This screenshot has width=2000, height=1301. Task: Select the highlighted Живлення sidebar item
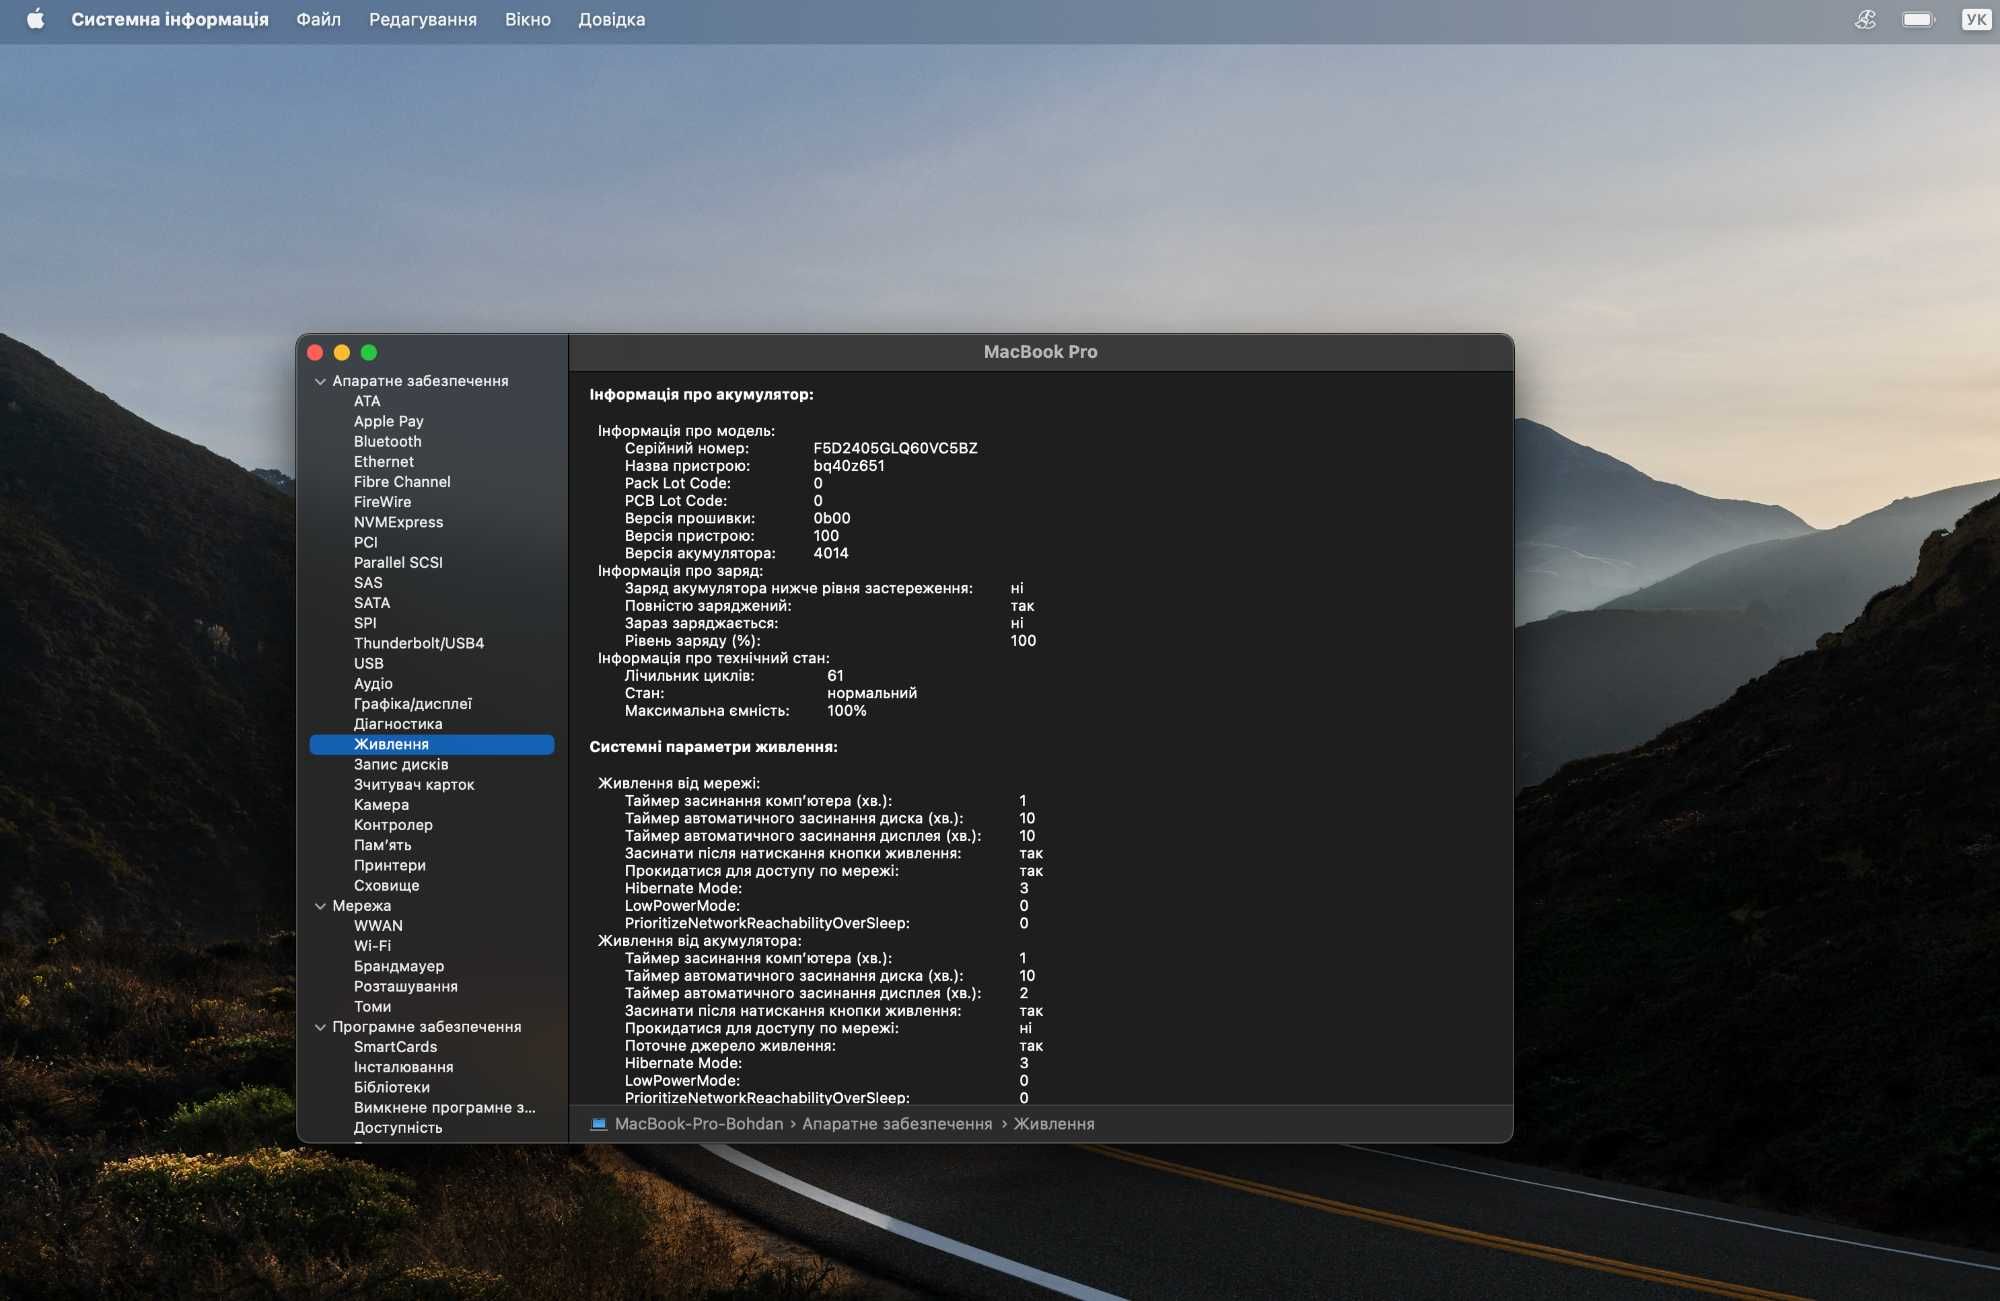[432, 744]
